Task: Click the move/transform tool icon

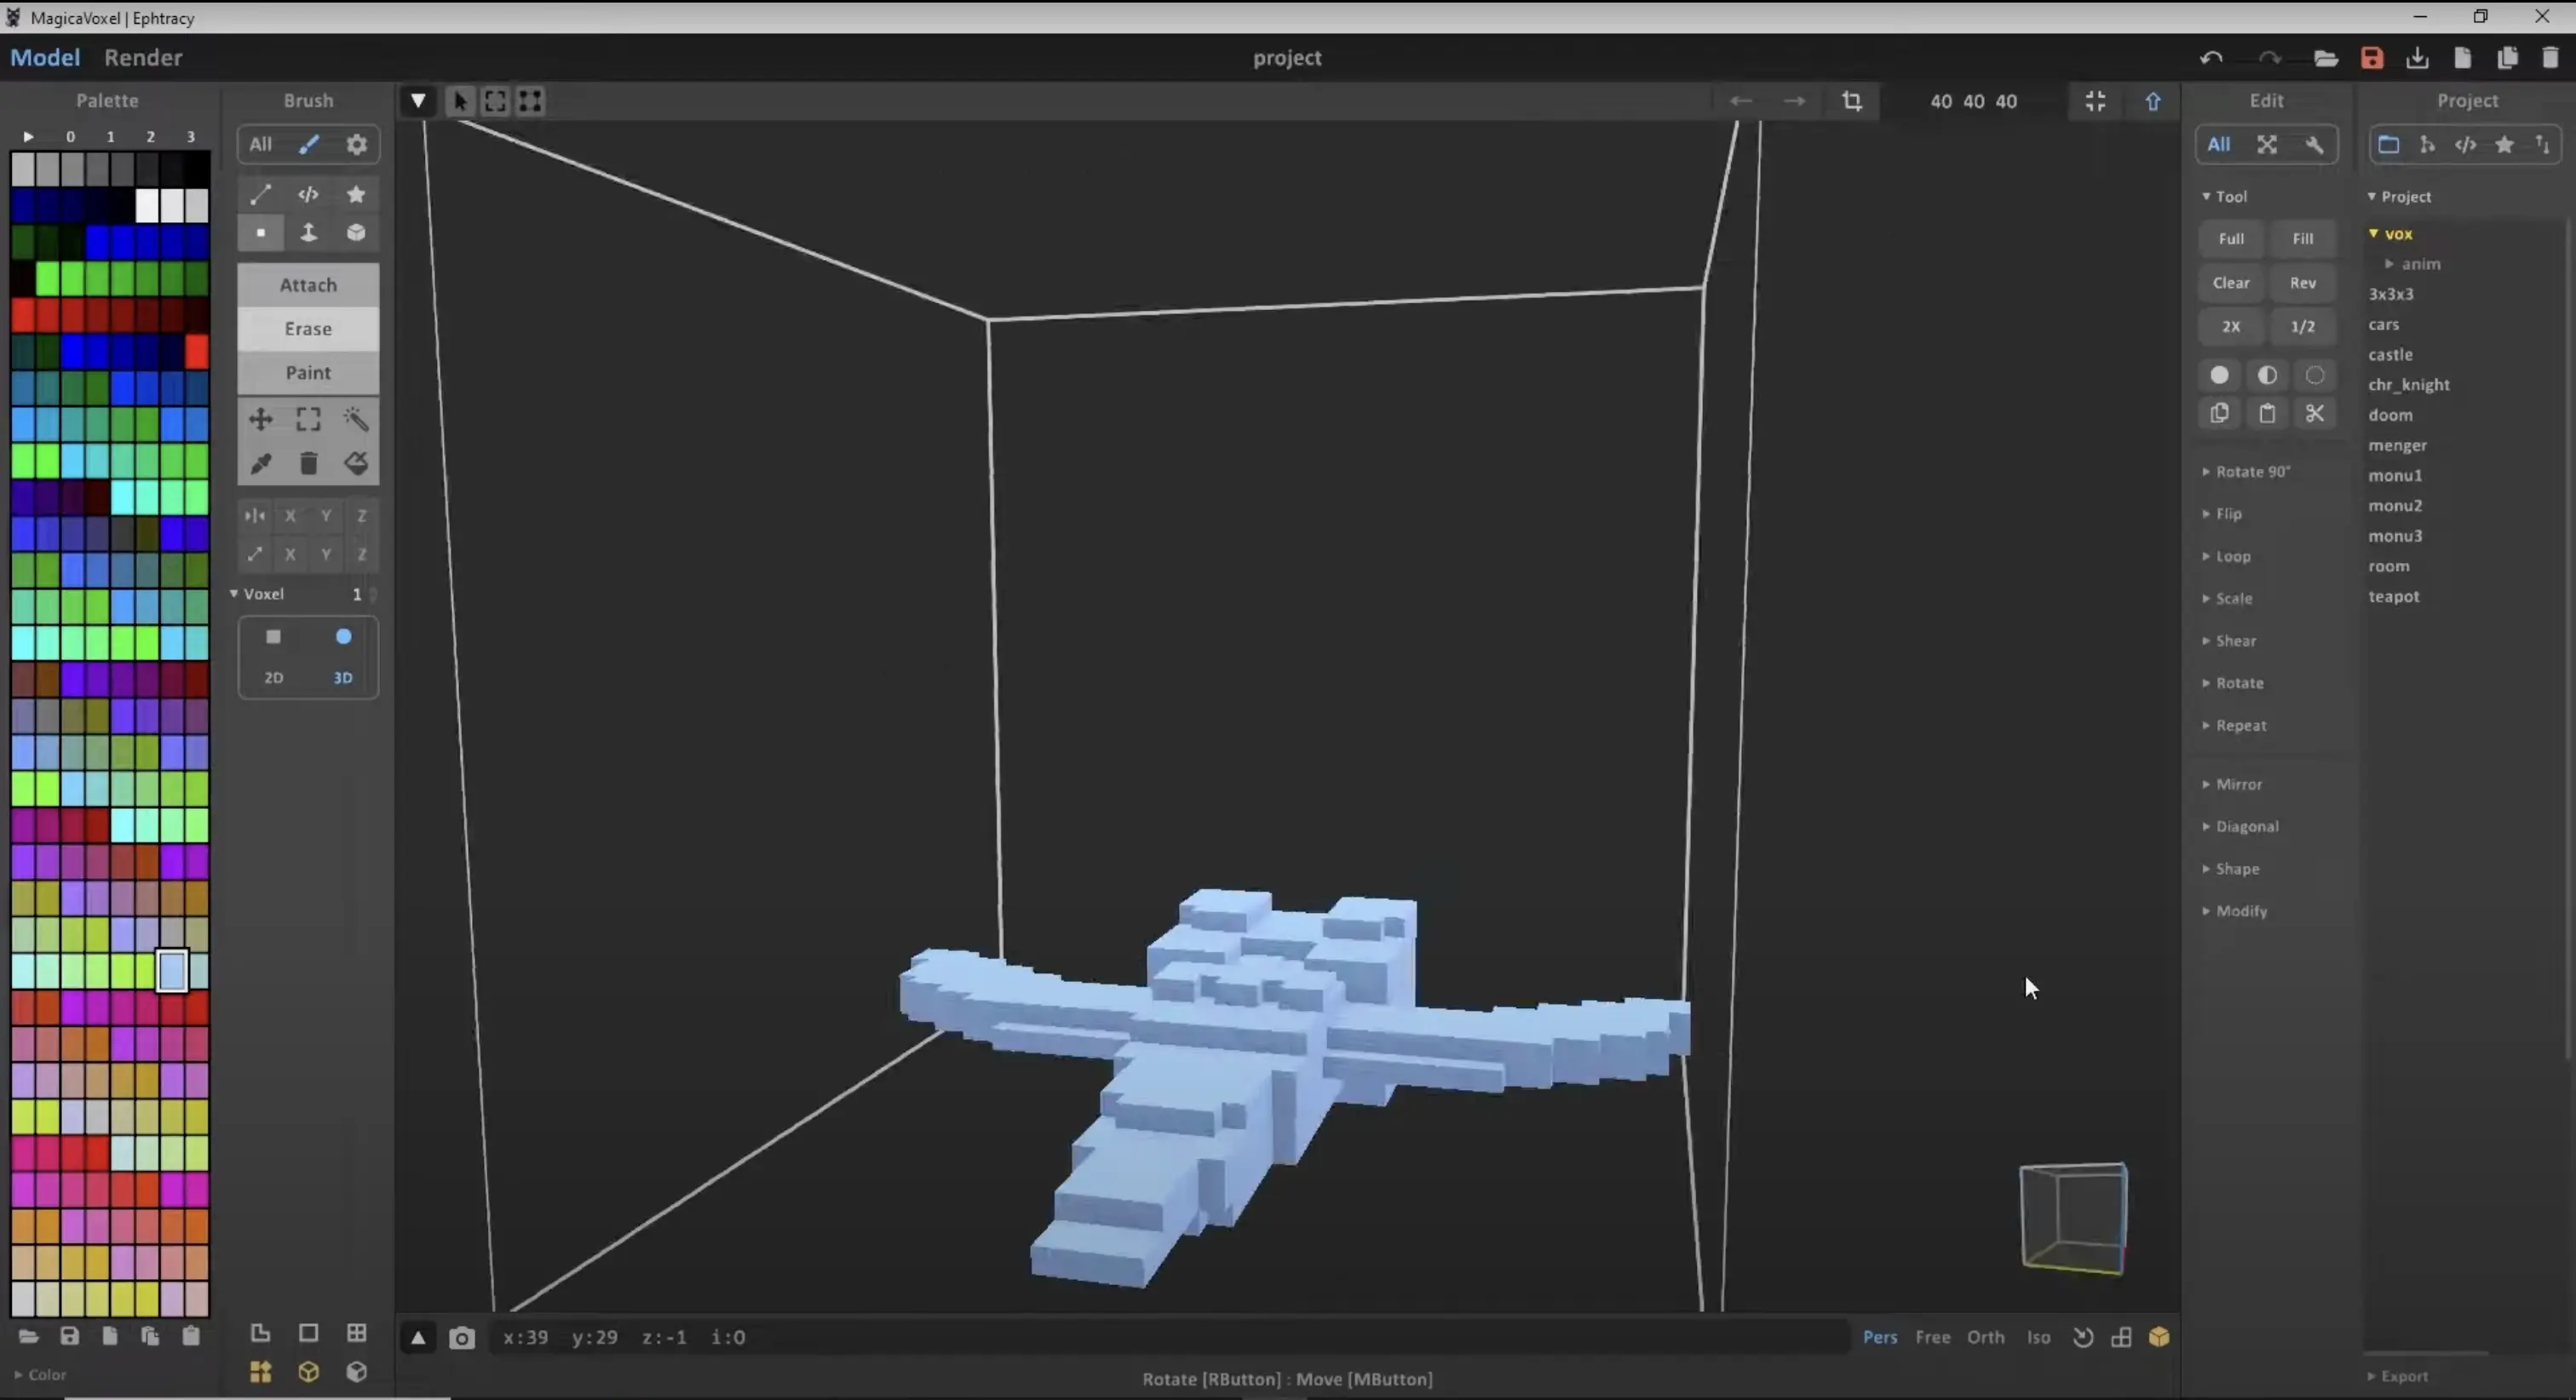Action: [261, 419]
